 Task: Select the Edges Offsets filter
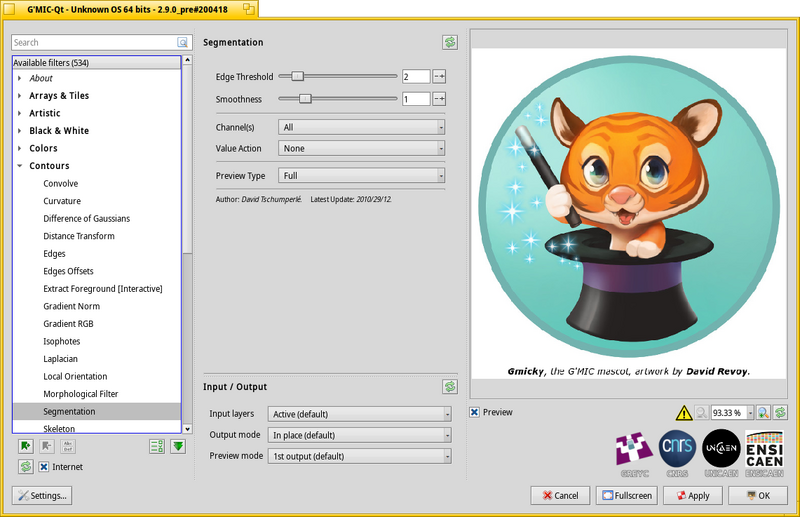point(68,271)
